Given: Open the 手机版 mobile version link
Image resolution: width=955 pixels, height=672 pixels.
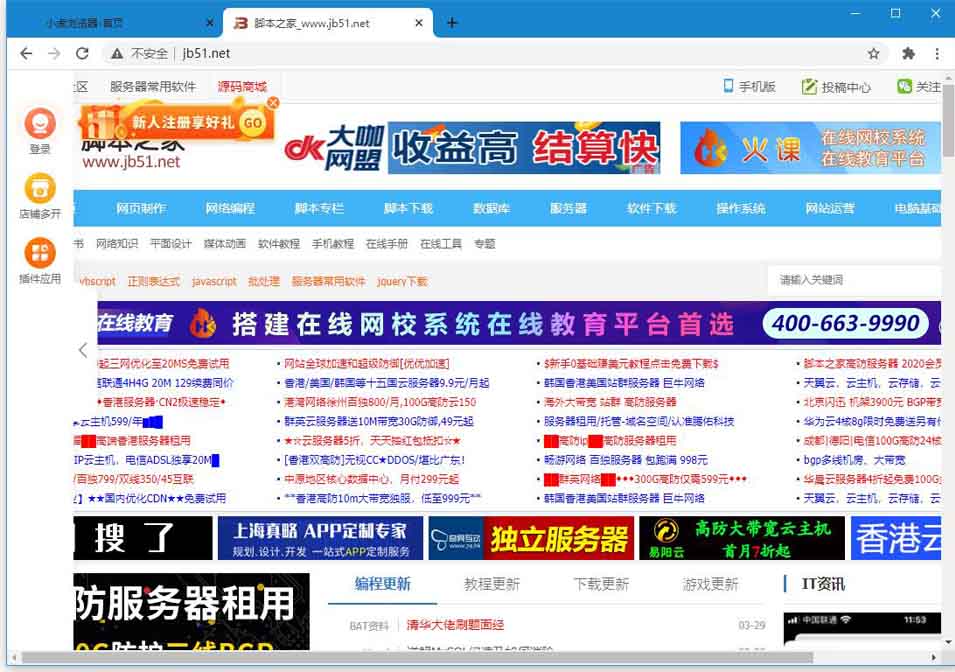Looking at the screenshot, I should pyautogui.click(x=749, y=87).
